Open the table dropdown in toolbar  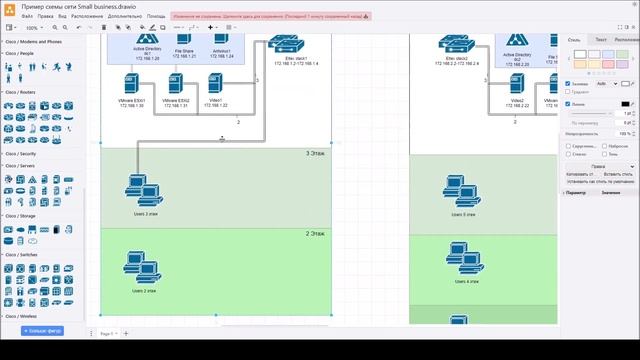pyautogui.click(x=231, y=27)
